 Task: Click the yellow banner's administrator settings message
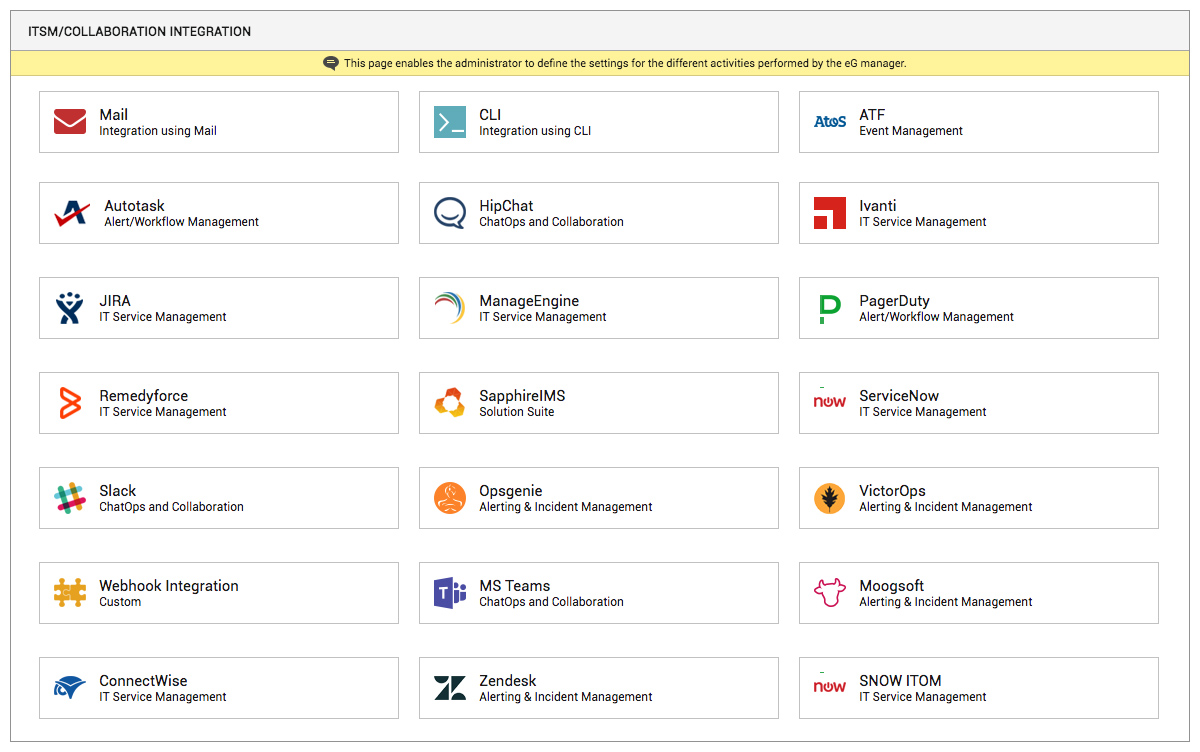point(626,63)
